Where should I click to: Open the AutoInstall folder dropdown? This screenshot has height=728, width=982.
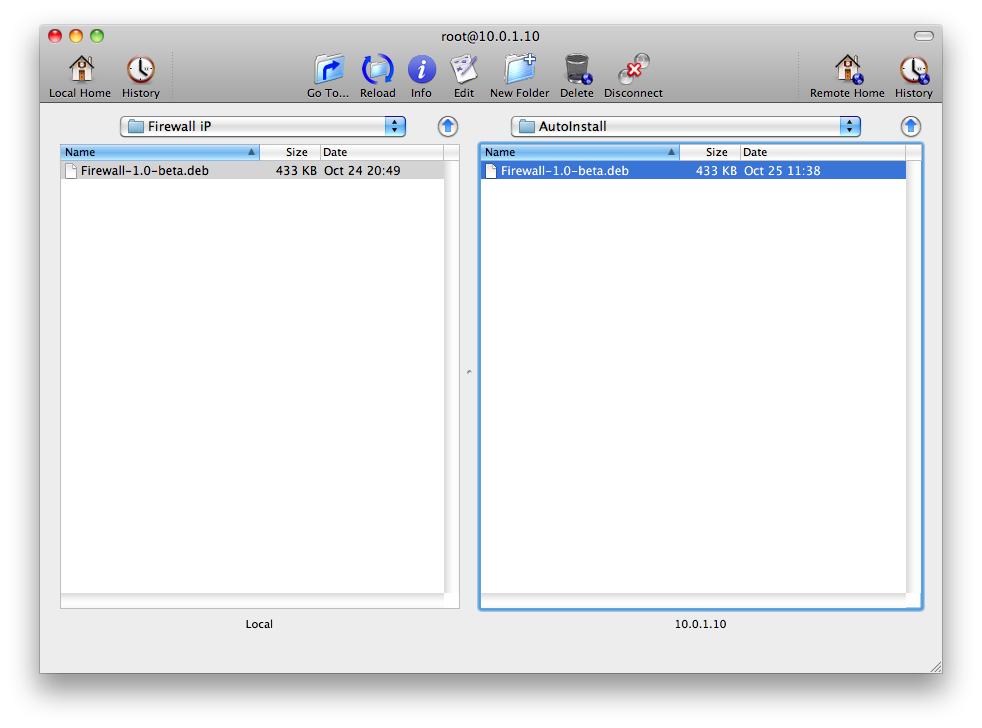[685, 126]
